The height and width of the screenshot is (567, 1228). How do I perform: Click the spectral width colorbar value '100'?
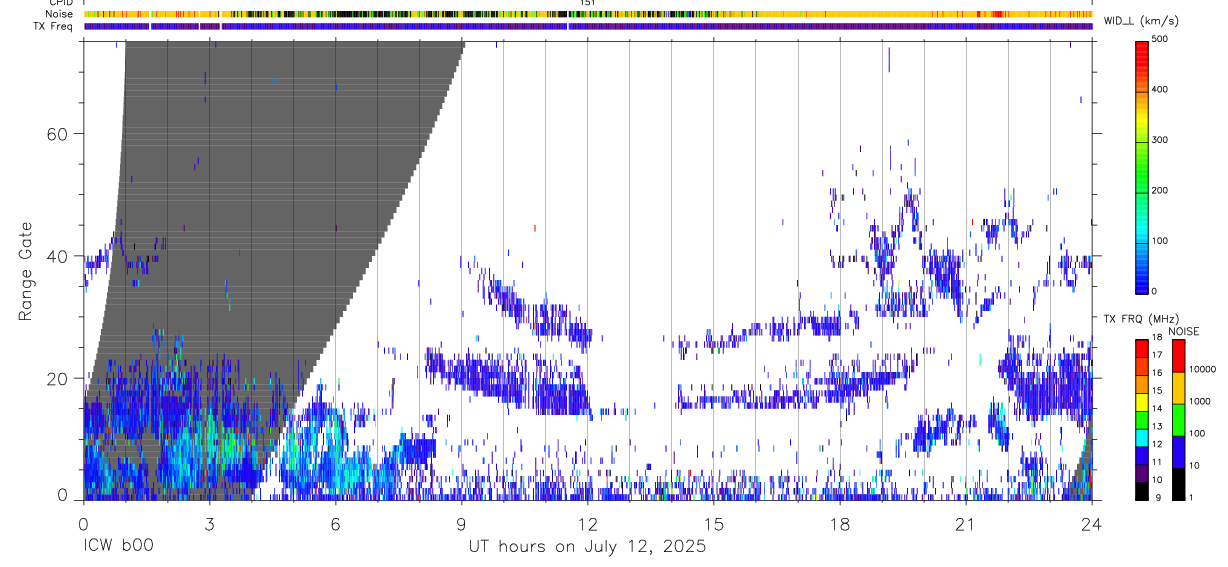tap(1160, 240)
